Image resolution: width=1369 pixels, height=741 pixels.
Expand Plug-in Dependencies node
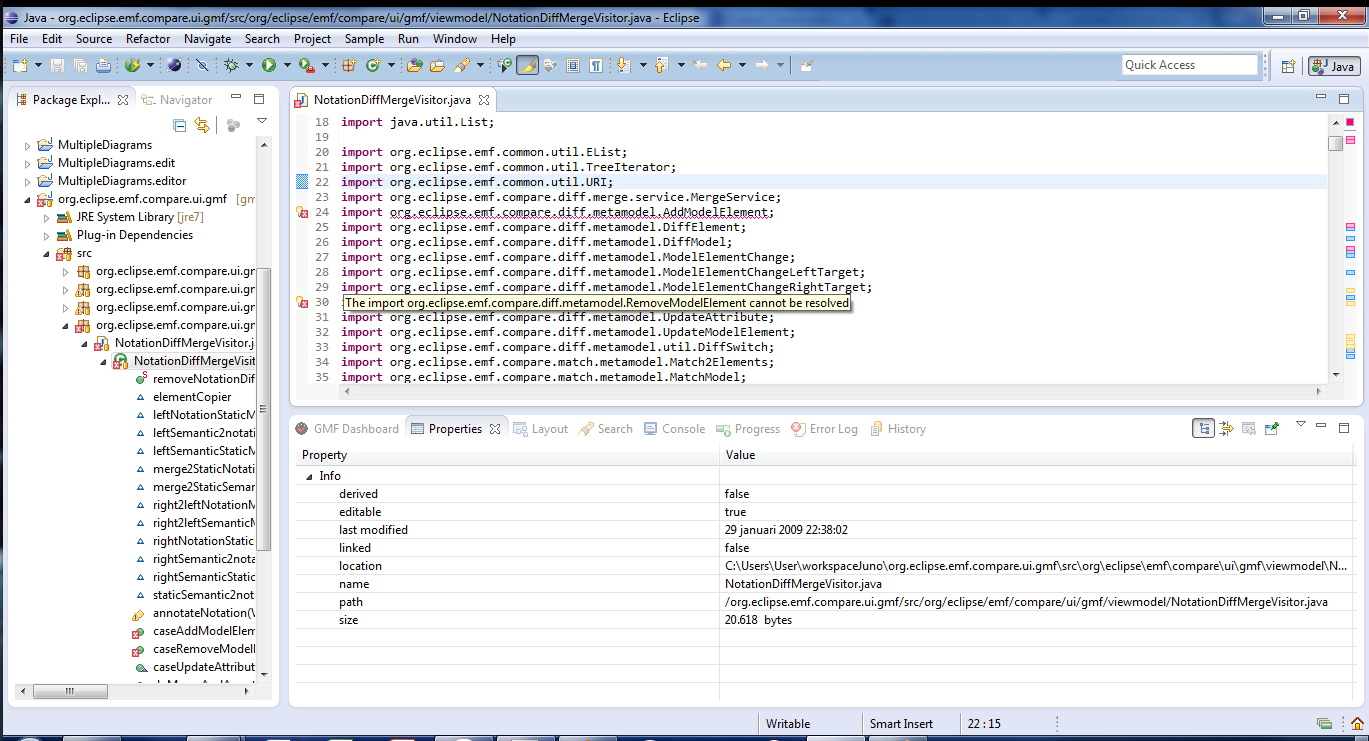(x=46, y=236)
